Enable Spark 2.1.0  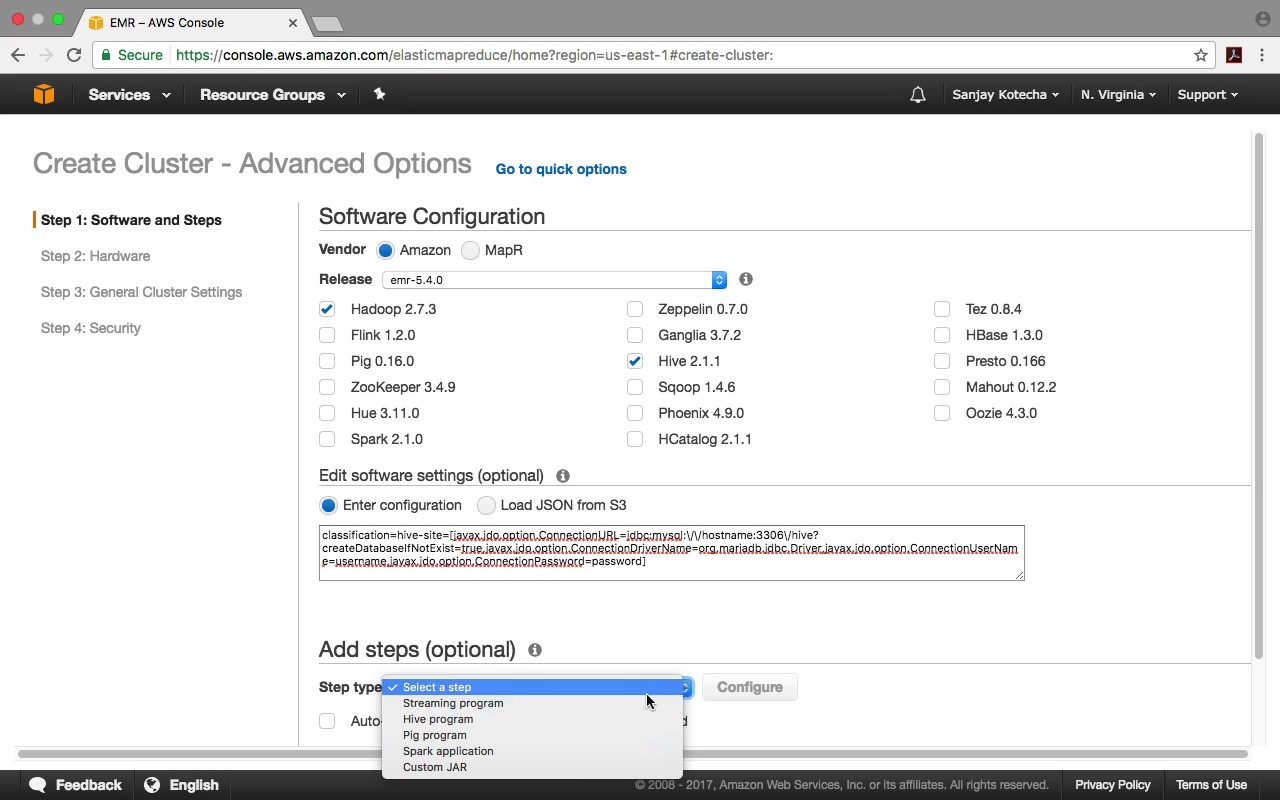tap(327, 439)
